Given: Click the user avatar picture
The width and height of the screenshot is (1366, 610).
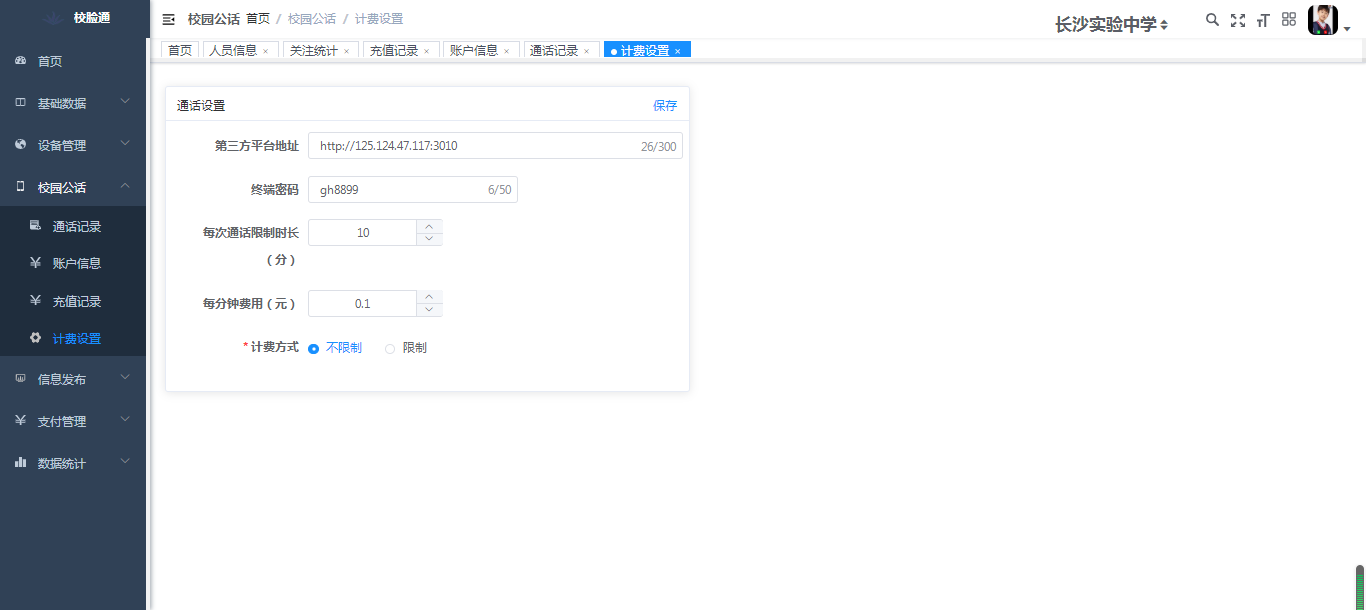Looking at the screenshot, I should point(1322,20).
